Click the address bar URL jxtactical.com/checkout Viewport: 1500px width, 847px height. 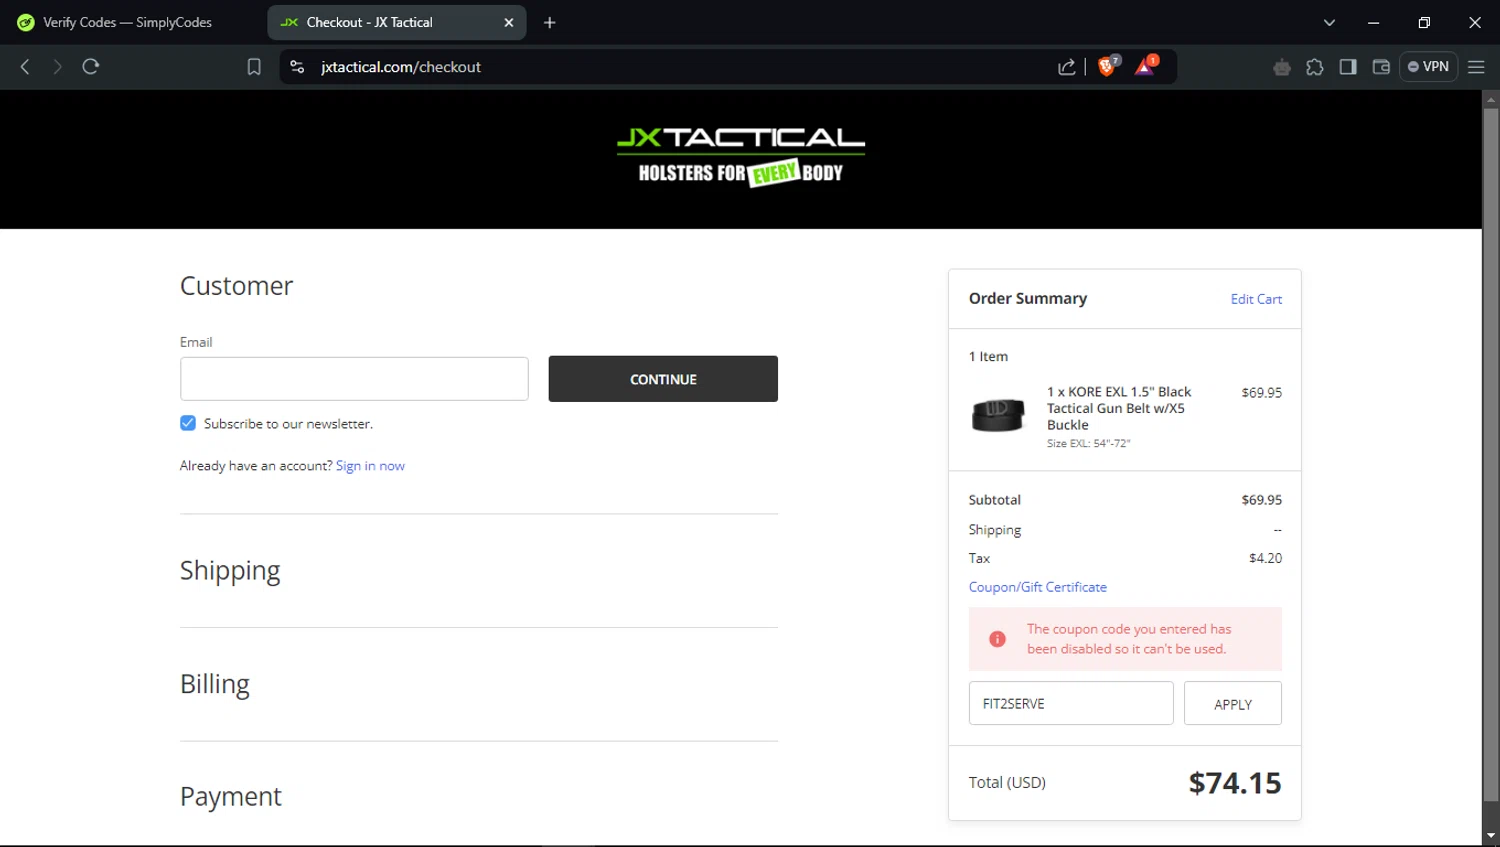point(401,67)
